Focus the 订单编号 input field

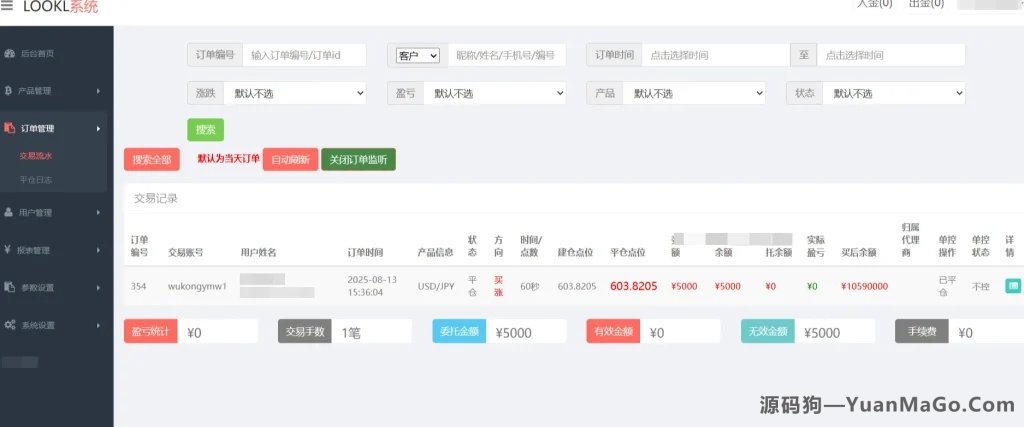click(x=304, y=55)
